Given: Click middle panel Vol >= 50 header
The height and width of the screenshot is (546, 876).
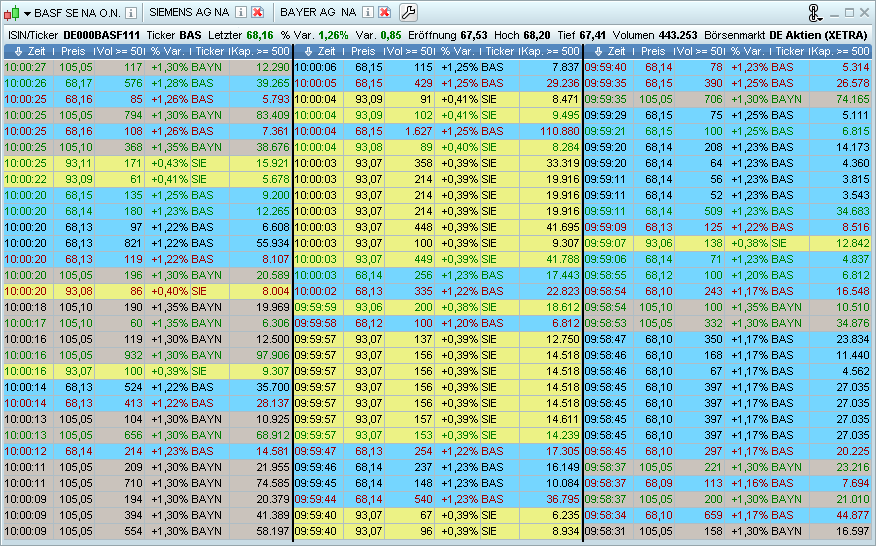Looking at the screenshot, I should [x=410, y=51].
